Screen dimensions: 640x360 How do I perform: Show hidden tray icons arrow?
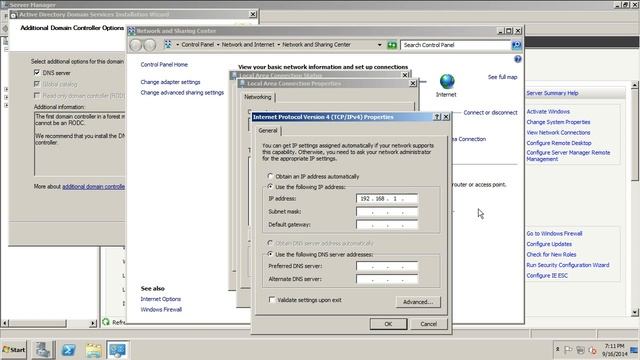558,349
